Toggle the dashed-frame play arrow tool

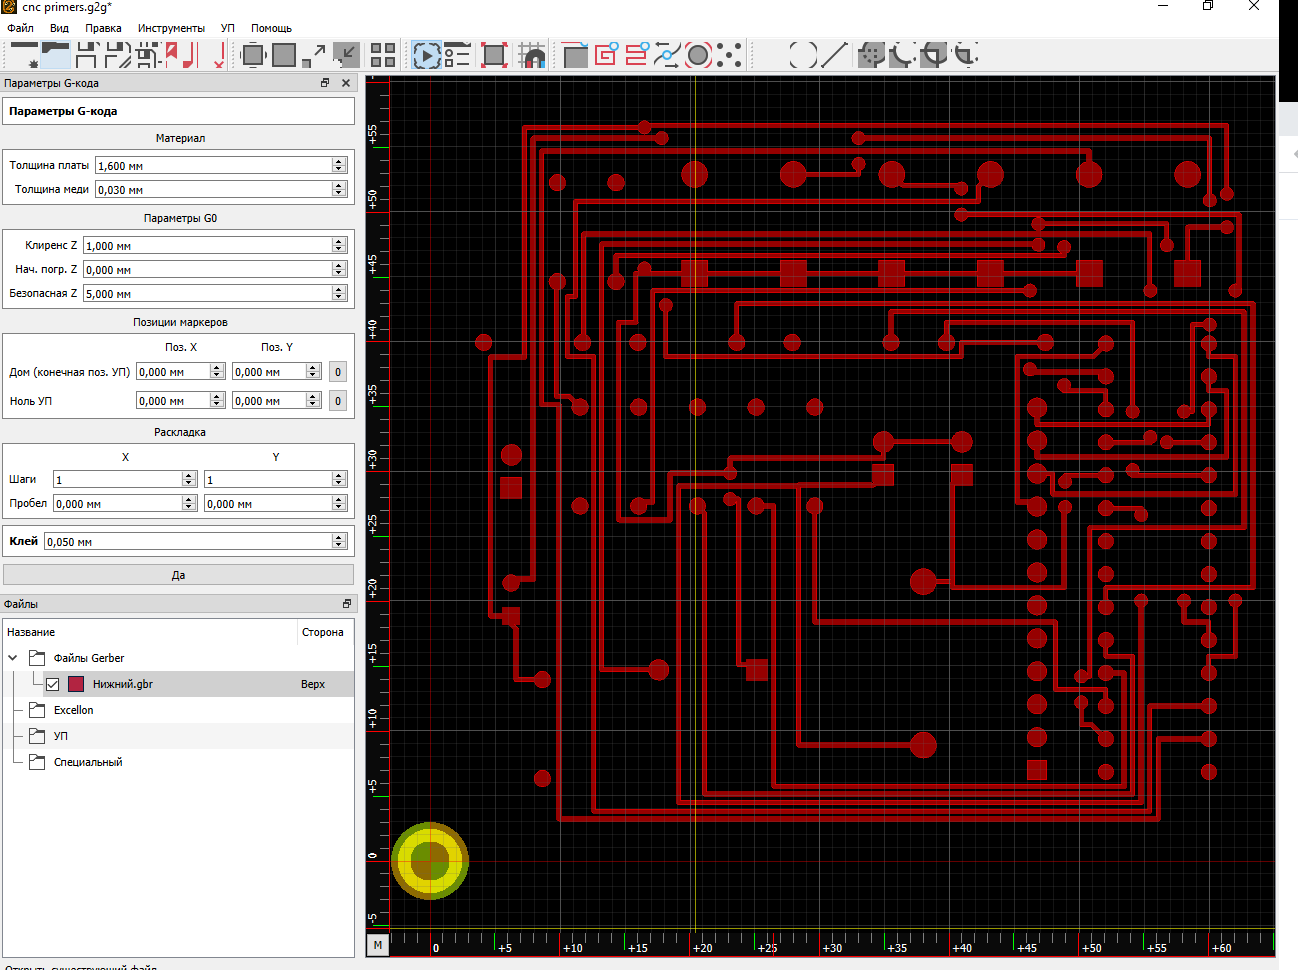pyautogui.click(x=427, y=55)
